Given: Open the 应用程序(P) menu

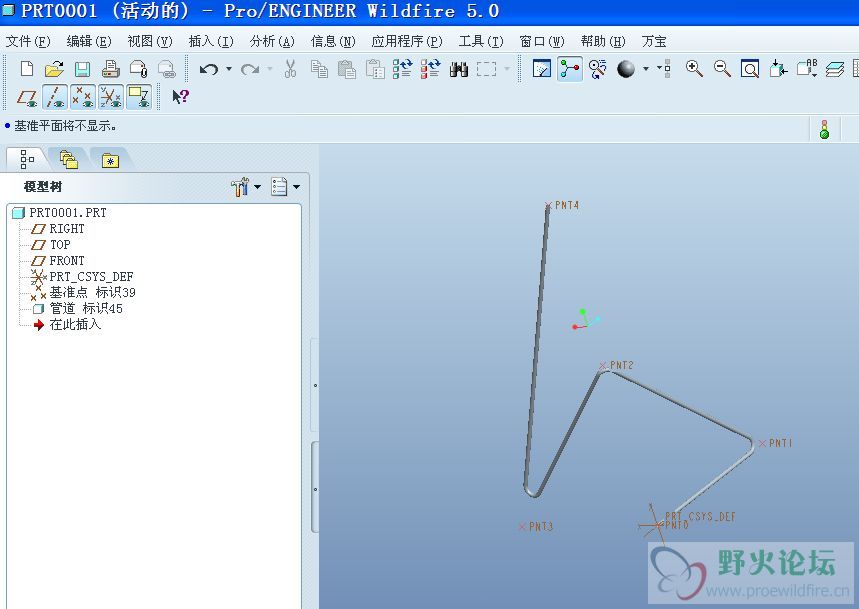Looking at the screenshot, I should tap(407, 41).
